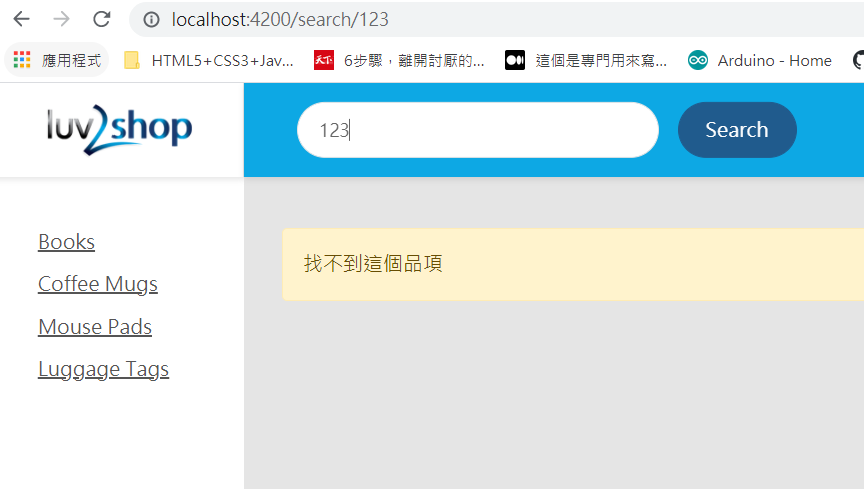Go back with the browser back arrow
864x489 pixels.
click(x=21, y=19)
